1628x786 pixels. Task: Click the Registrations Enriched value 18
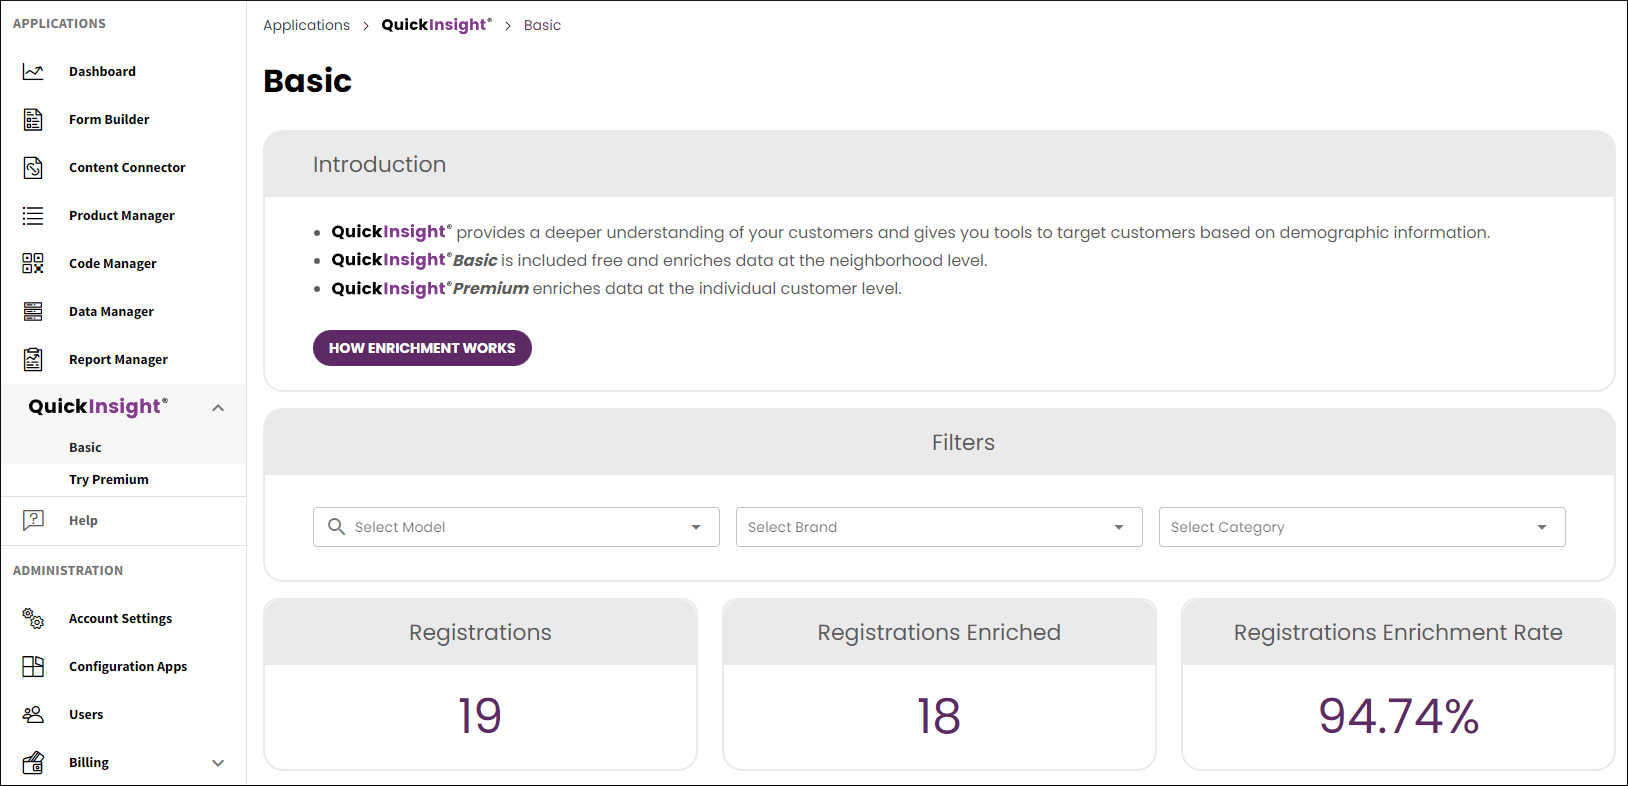(939, 716)
